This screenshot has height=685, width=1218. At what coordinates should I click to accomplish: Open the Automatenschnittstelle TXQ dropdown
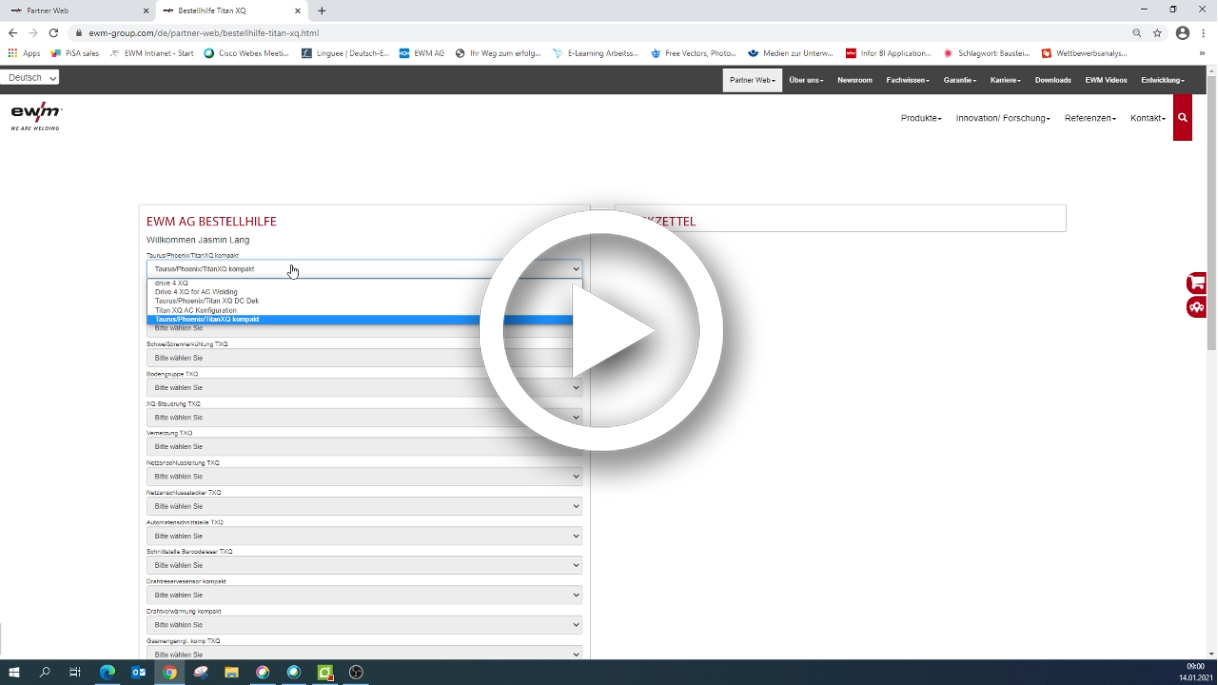pyautogui.click(x=364, y=536)
